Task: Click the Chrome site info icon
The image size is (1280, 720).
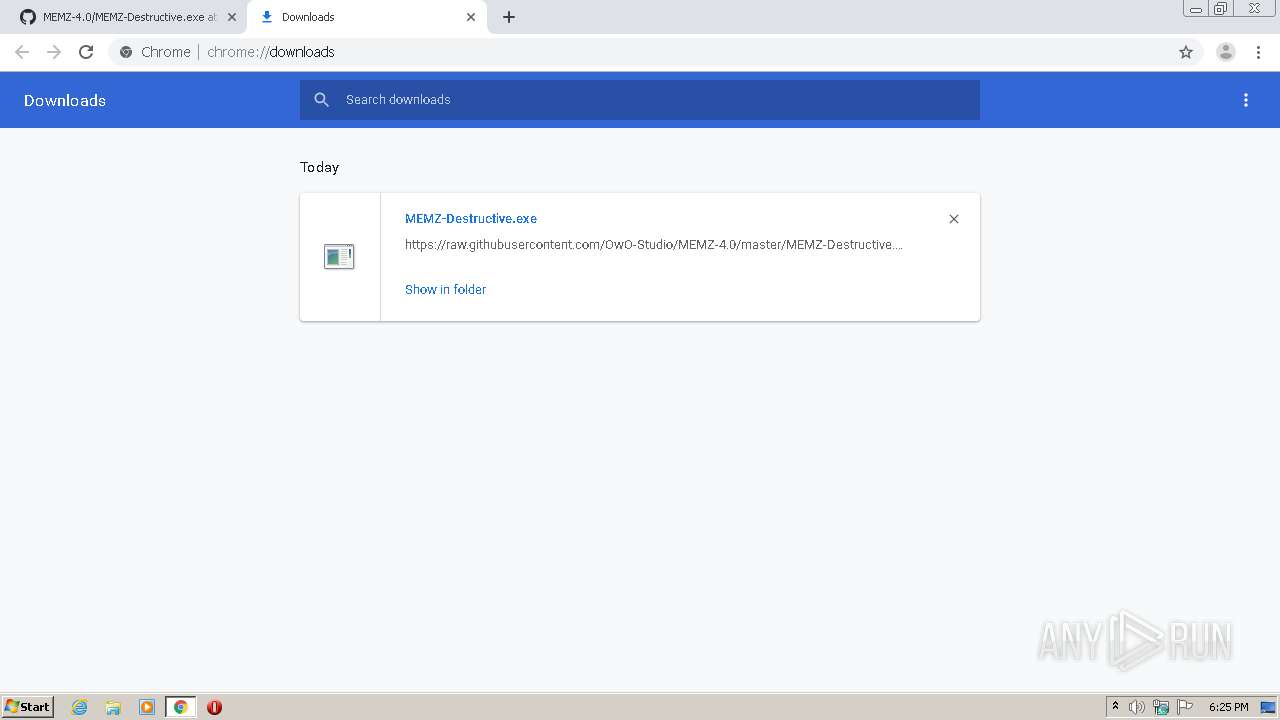Action: pyautogui.click(x=126, y=52)
